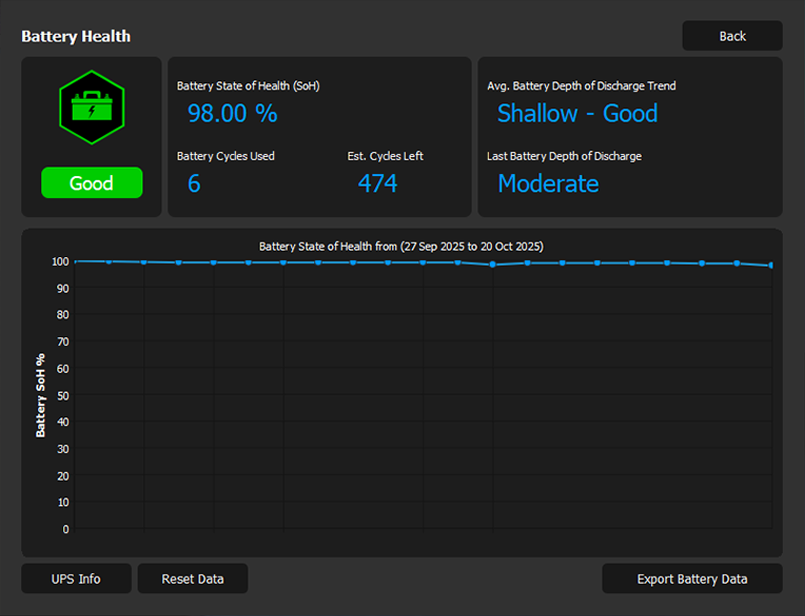Click the first data point on the SoH chart

tap(75, 261)
